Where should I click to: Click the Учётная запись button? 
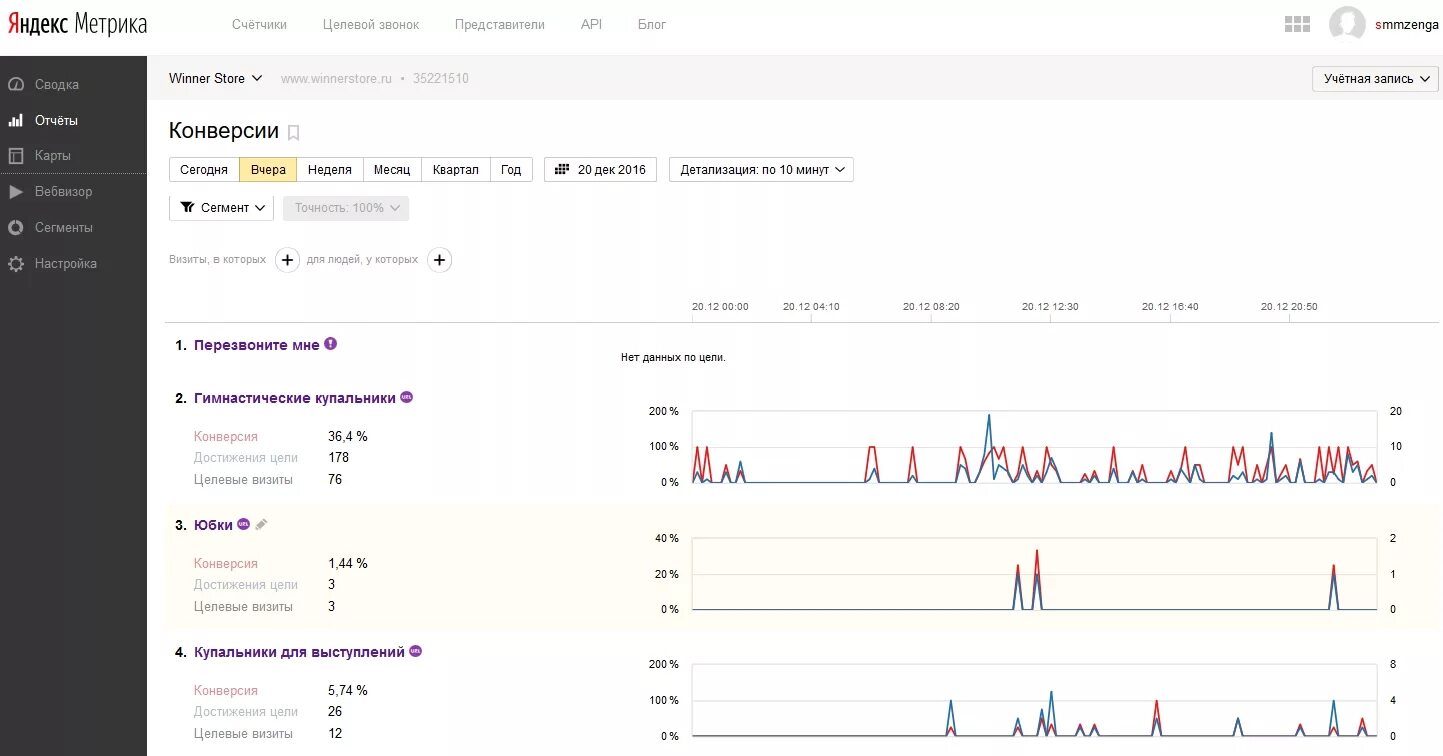pos(1374,79)
